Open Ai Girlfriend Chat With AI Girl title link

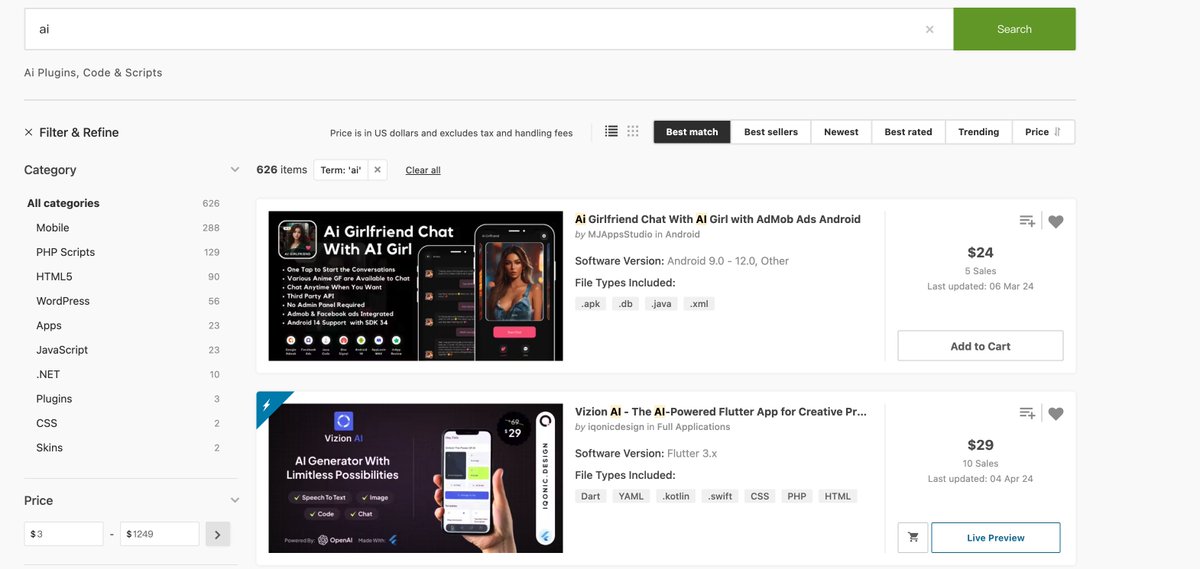[x=718, y=219]
